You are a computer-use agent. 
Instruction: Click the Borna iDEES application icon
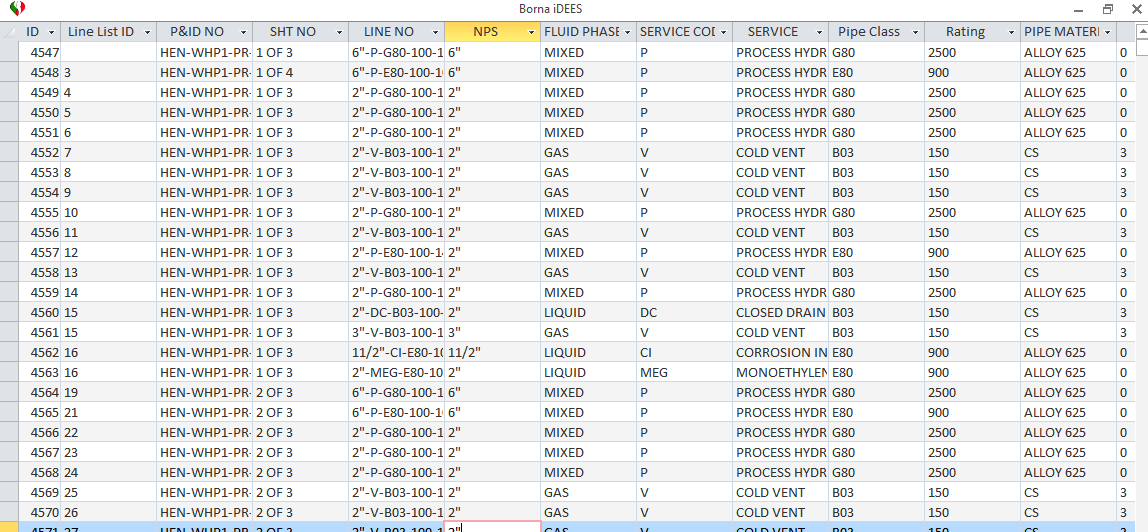point(18,9)
